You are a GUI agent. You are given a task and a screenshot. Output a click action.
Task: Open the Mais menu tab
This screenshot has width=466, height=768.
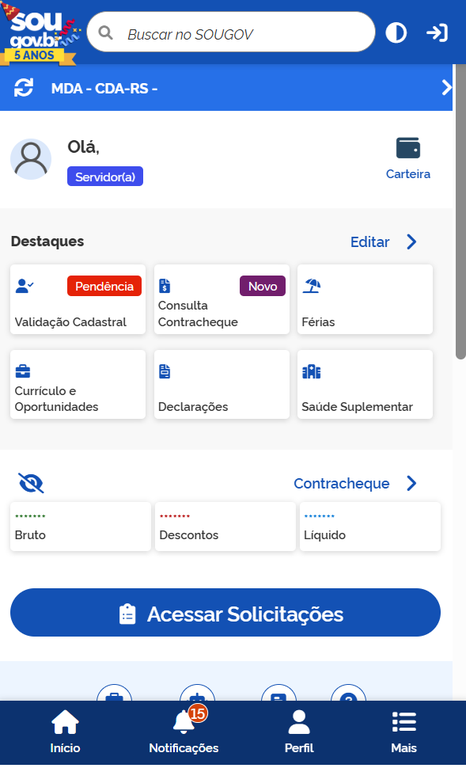point(404,733)
